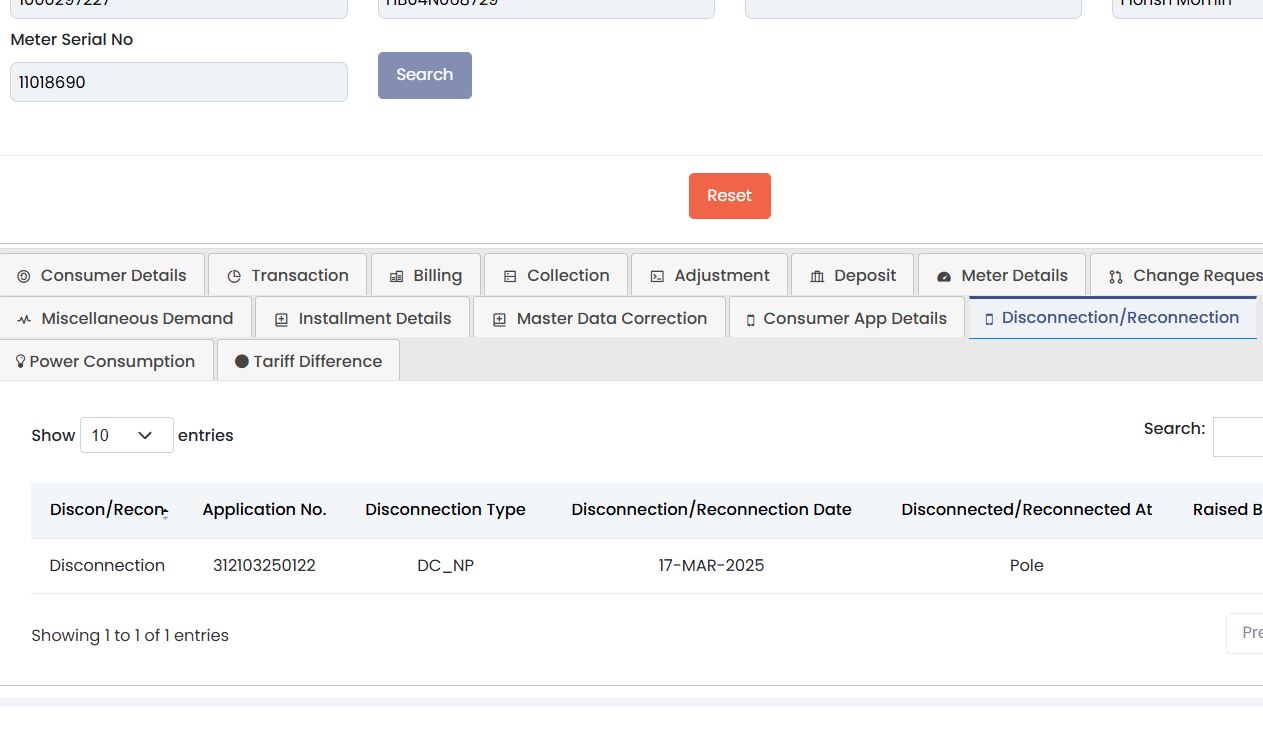The image size is (1263, 733).
Task: Click the Installment Details plus icon
Action: 281,319
